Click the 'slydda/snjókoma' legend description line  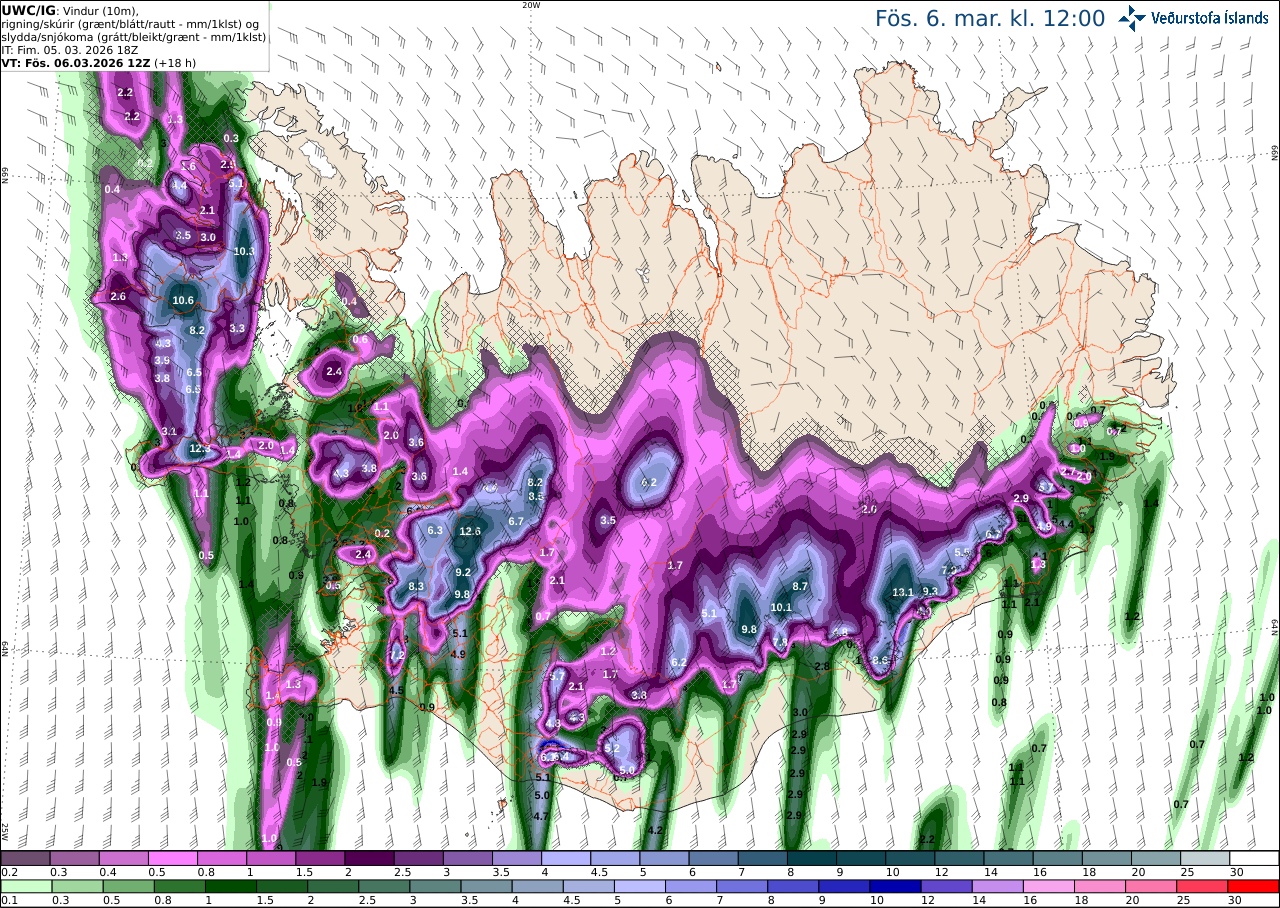pyautogui.click(x=134, y=36)
